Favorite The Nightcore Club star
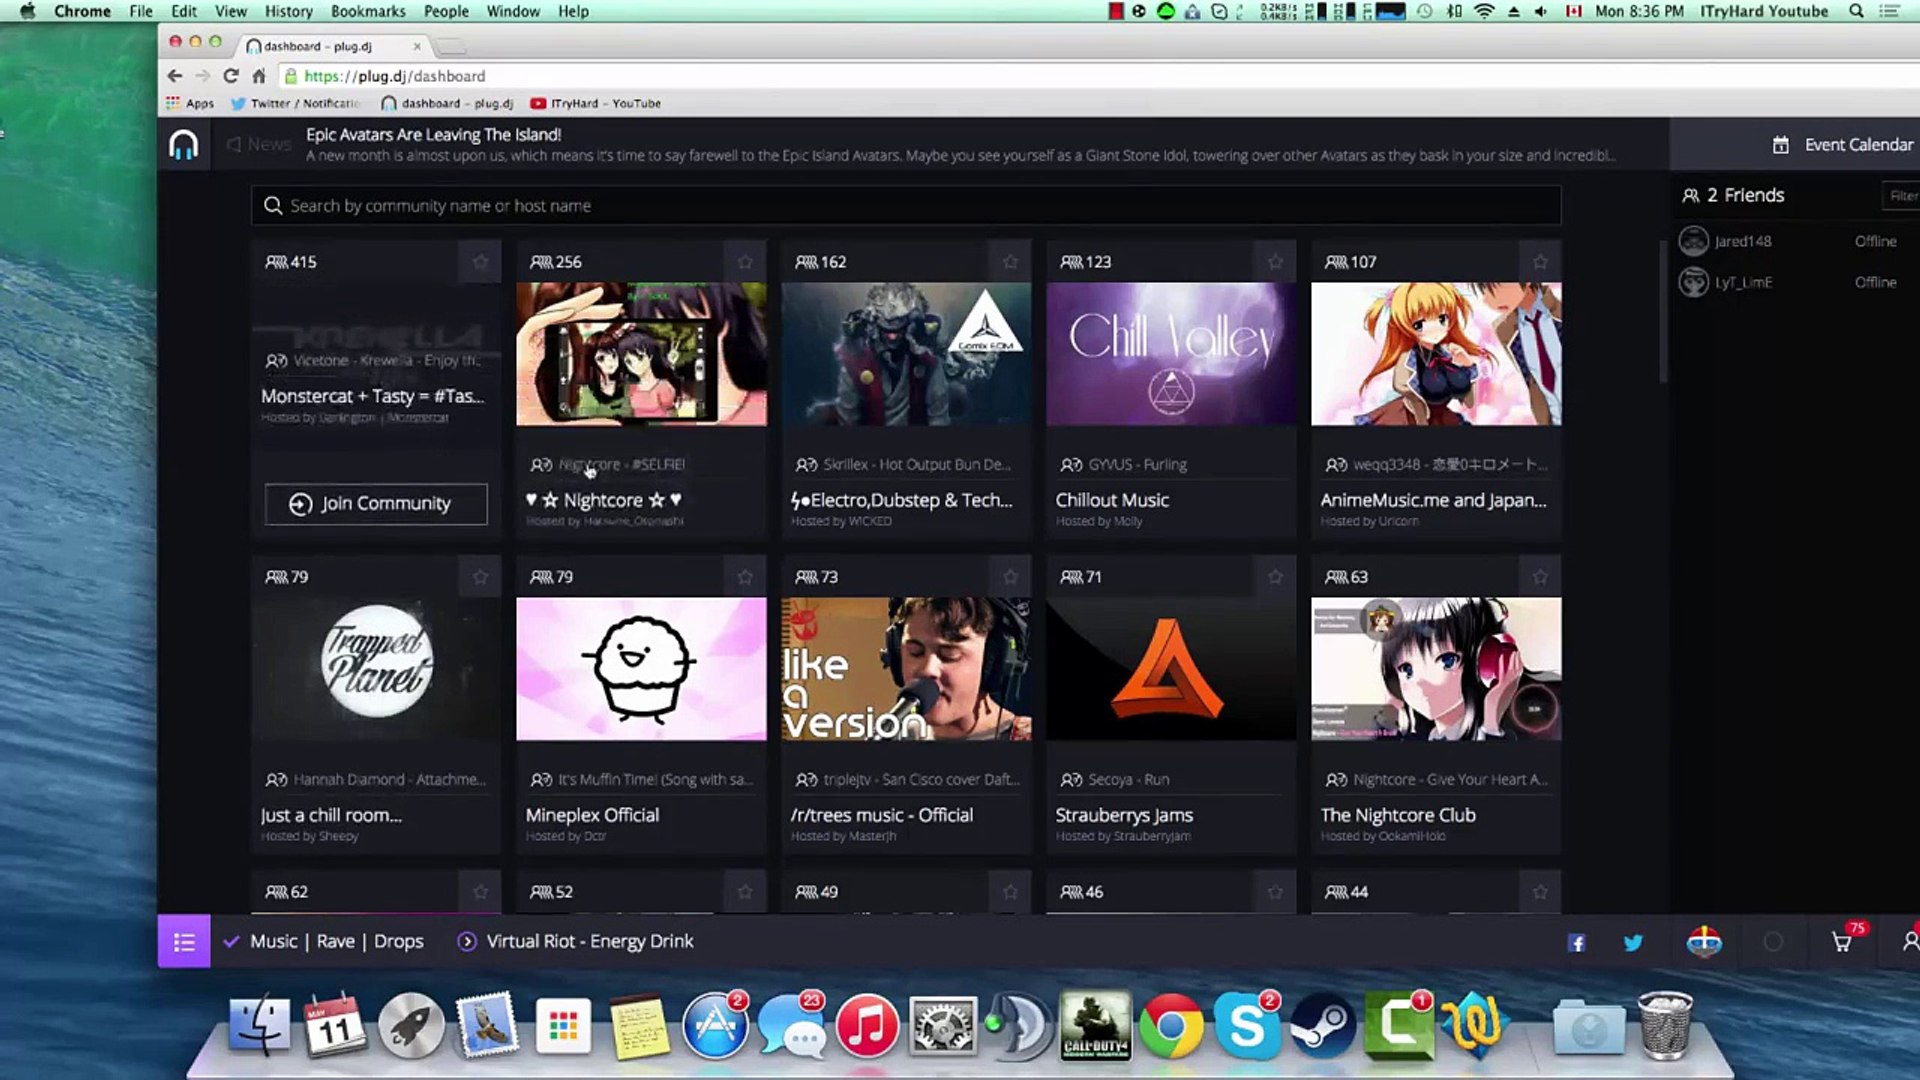 1540,577
